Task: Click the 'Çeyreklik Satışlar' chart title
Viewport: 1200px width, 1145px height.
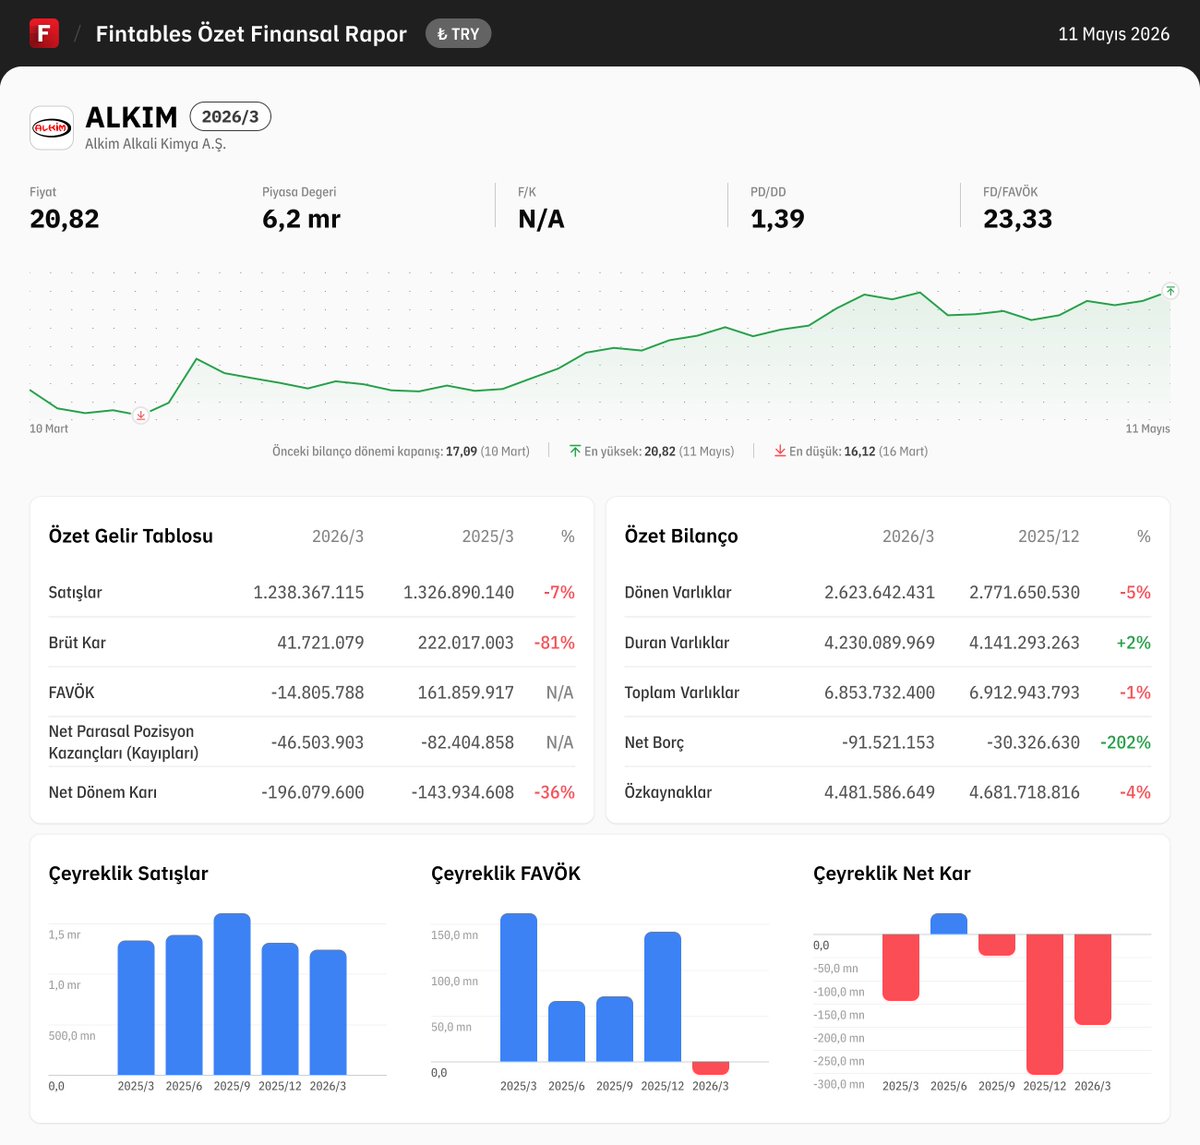Action: click(x=129, y=874)
